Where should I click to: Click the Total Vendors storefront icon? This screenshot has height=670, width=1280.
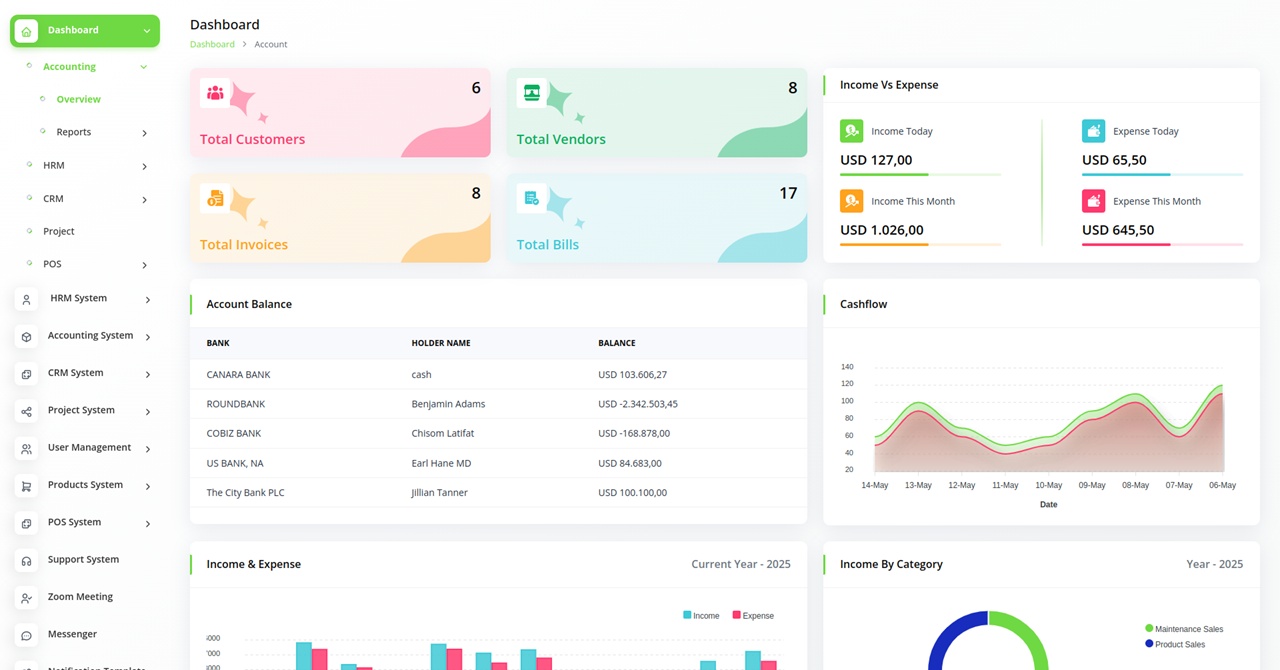531,93
